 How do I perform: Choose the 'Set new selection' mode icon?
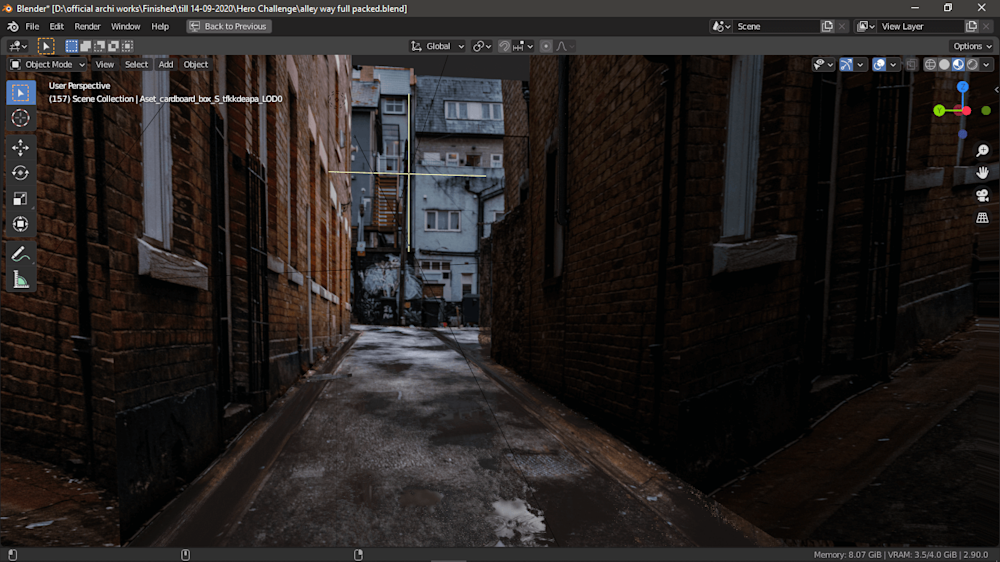tap(71, 46)
